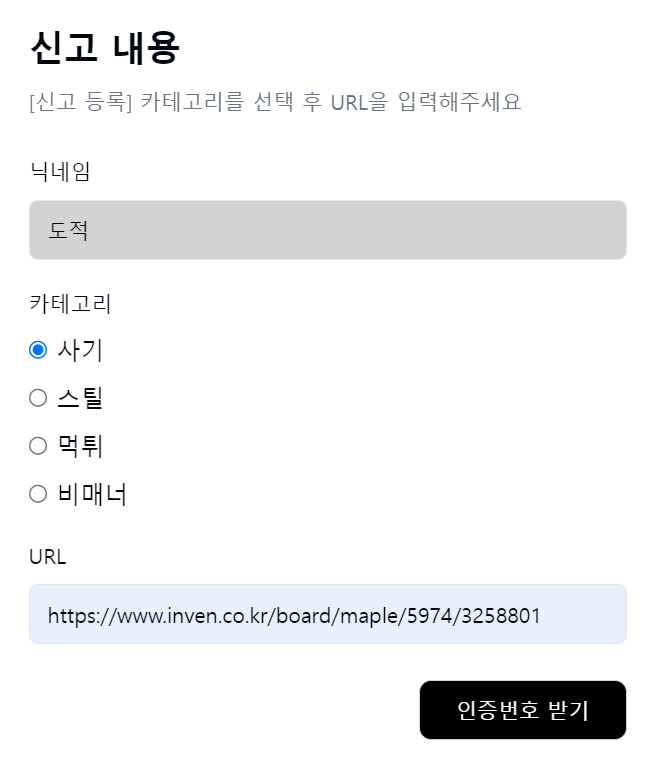Pick the 비매너 radio button
Screen dimensions: 655x768
pyautogui.click(x=38, y=494)
